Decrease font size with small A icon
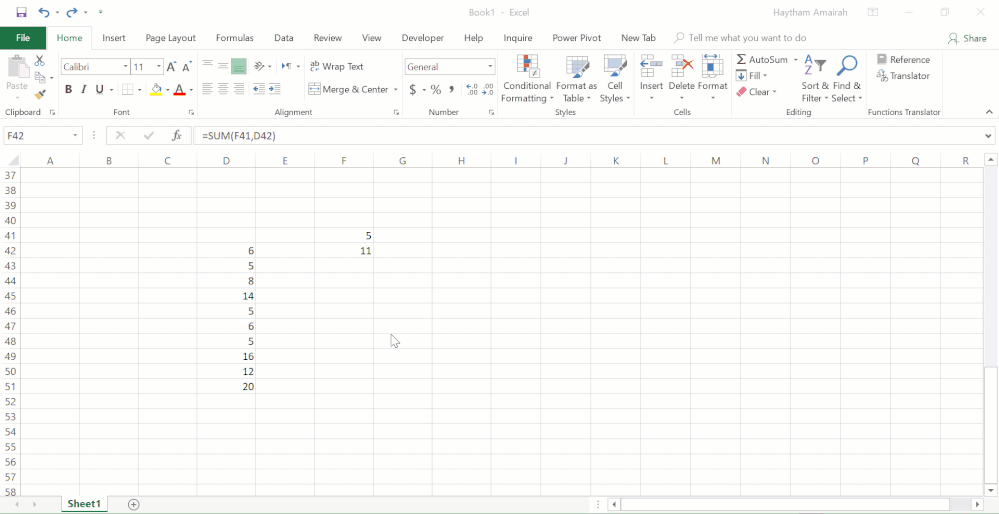999x514 pixels. pyautogui.click(x=187, y=67)
